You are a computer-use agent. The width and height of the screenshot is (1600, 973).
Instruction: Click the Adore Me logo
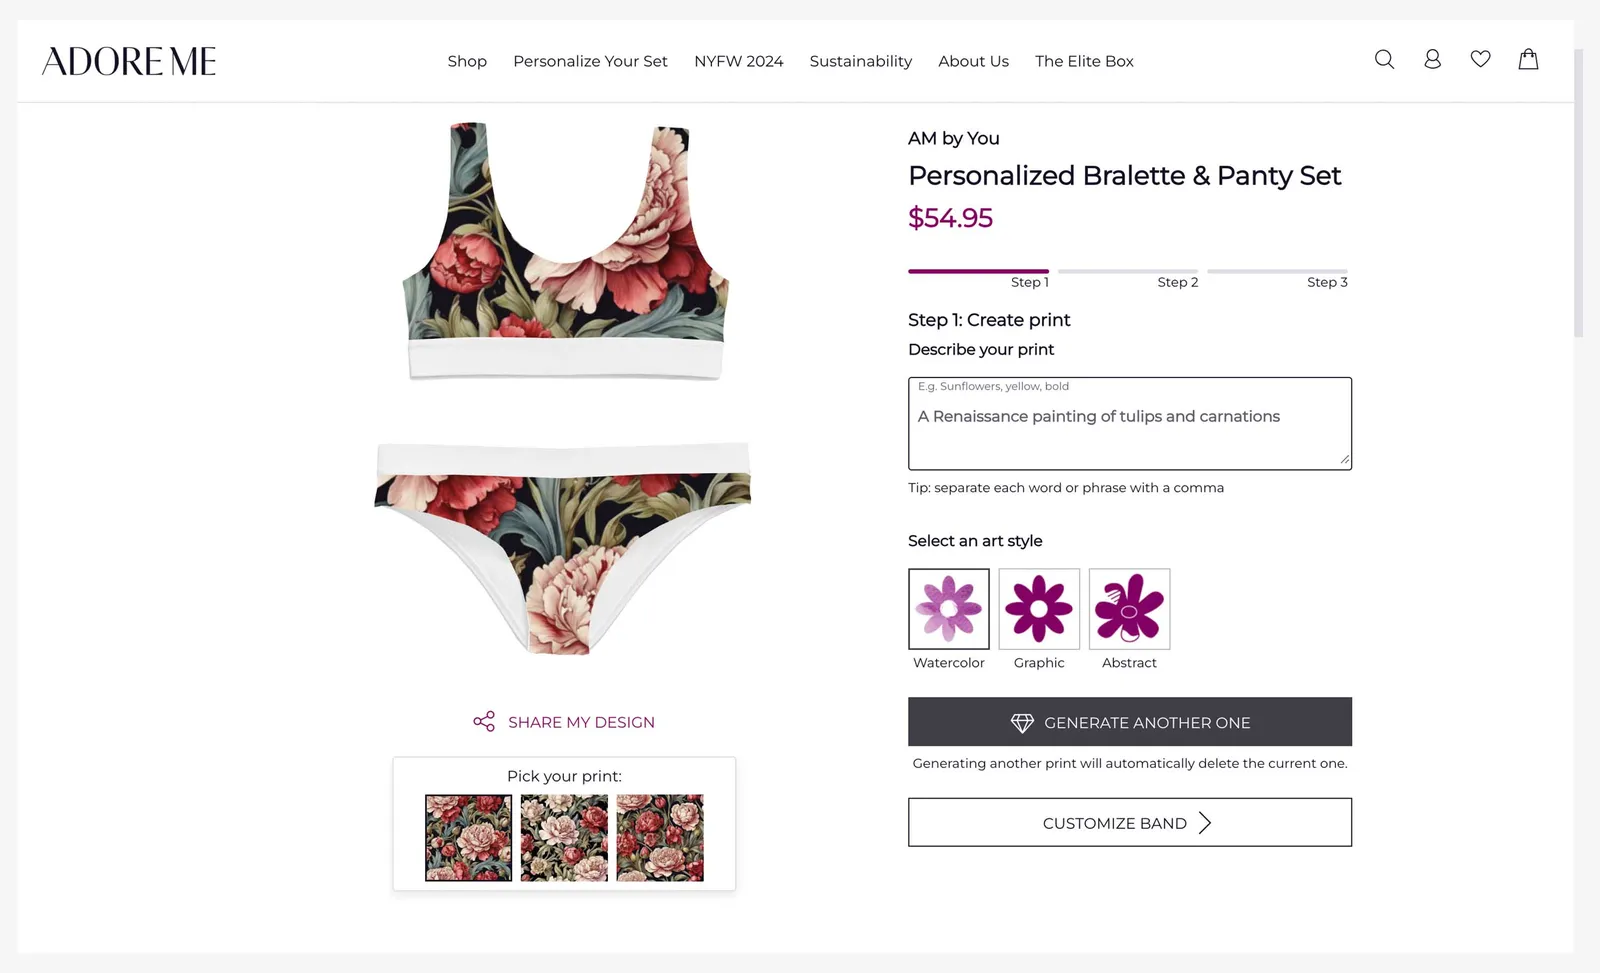(x=129, y=62)
